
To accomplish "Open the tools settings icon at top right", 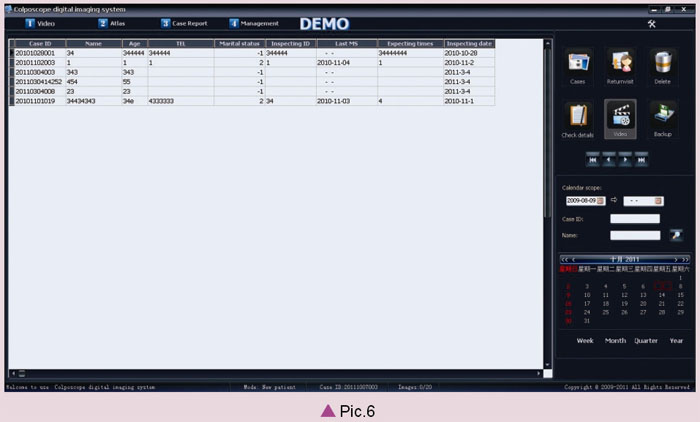I will click(x=652, y=24).
